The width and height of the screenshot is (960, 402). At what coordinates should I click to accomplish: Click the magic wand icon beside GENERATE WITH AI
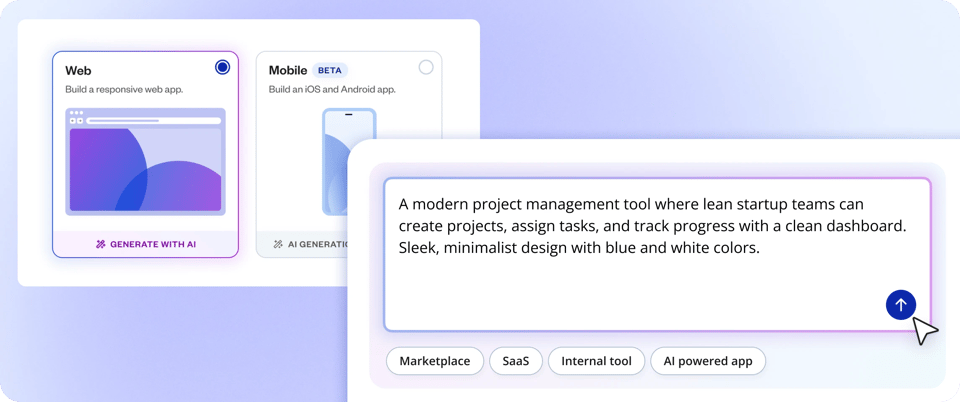pyautogui.click(x=100, y=244)
